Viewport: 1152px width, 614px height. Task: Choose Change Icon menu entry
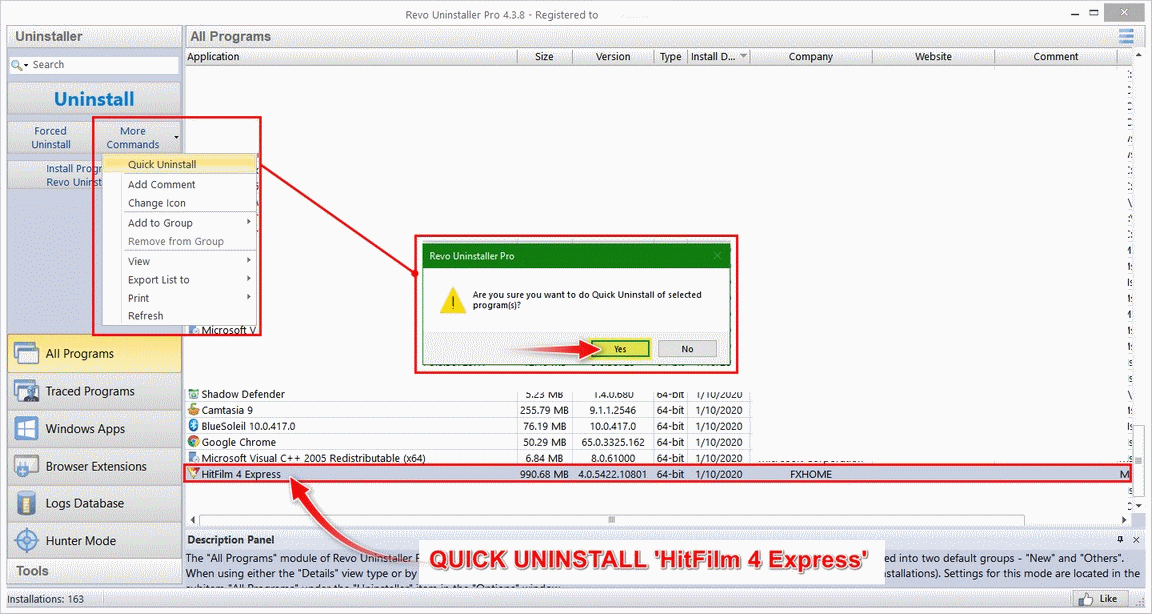180,203
